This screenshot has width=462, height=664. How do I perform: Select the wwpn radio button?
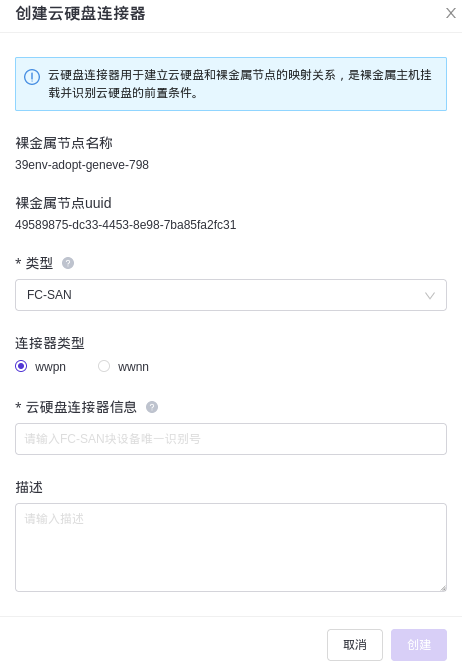click(x=21, y=366)
